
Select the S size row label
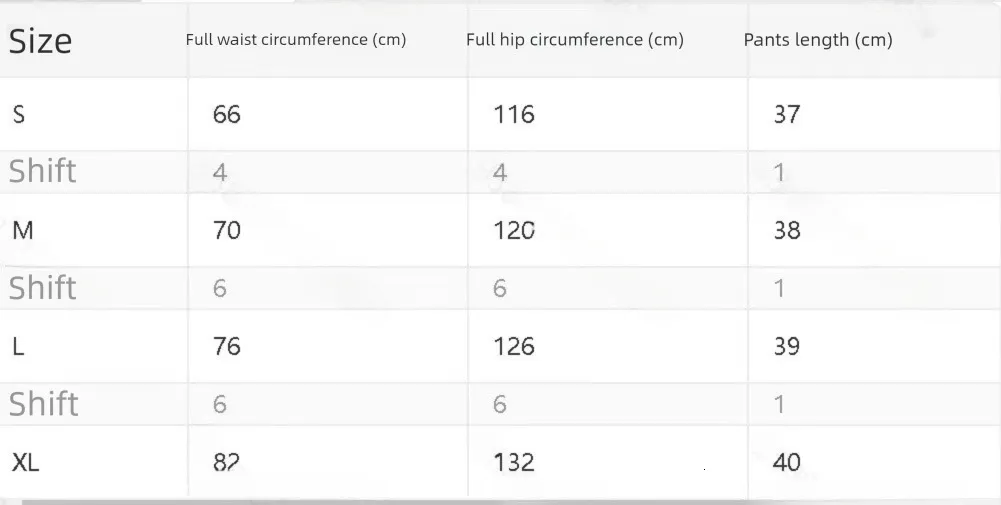coord(19,114)
